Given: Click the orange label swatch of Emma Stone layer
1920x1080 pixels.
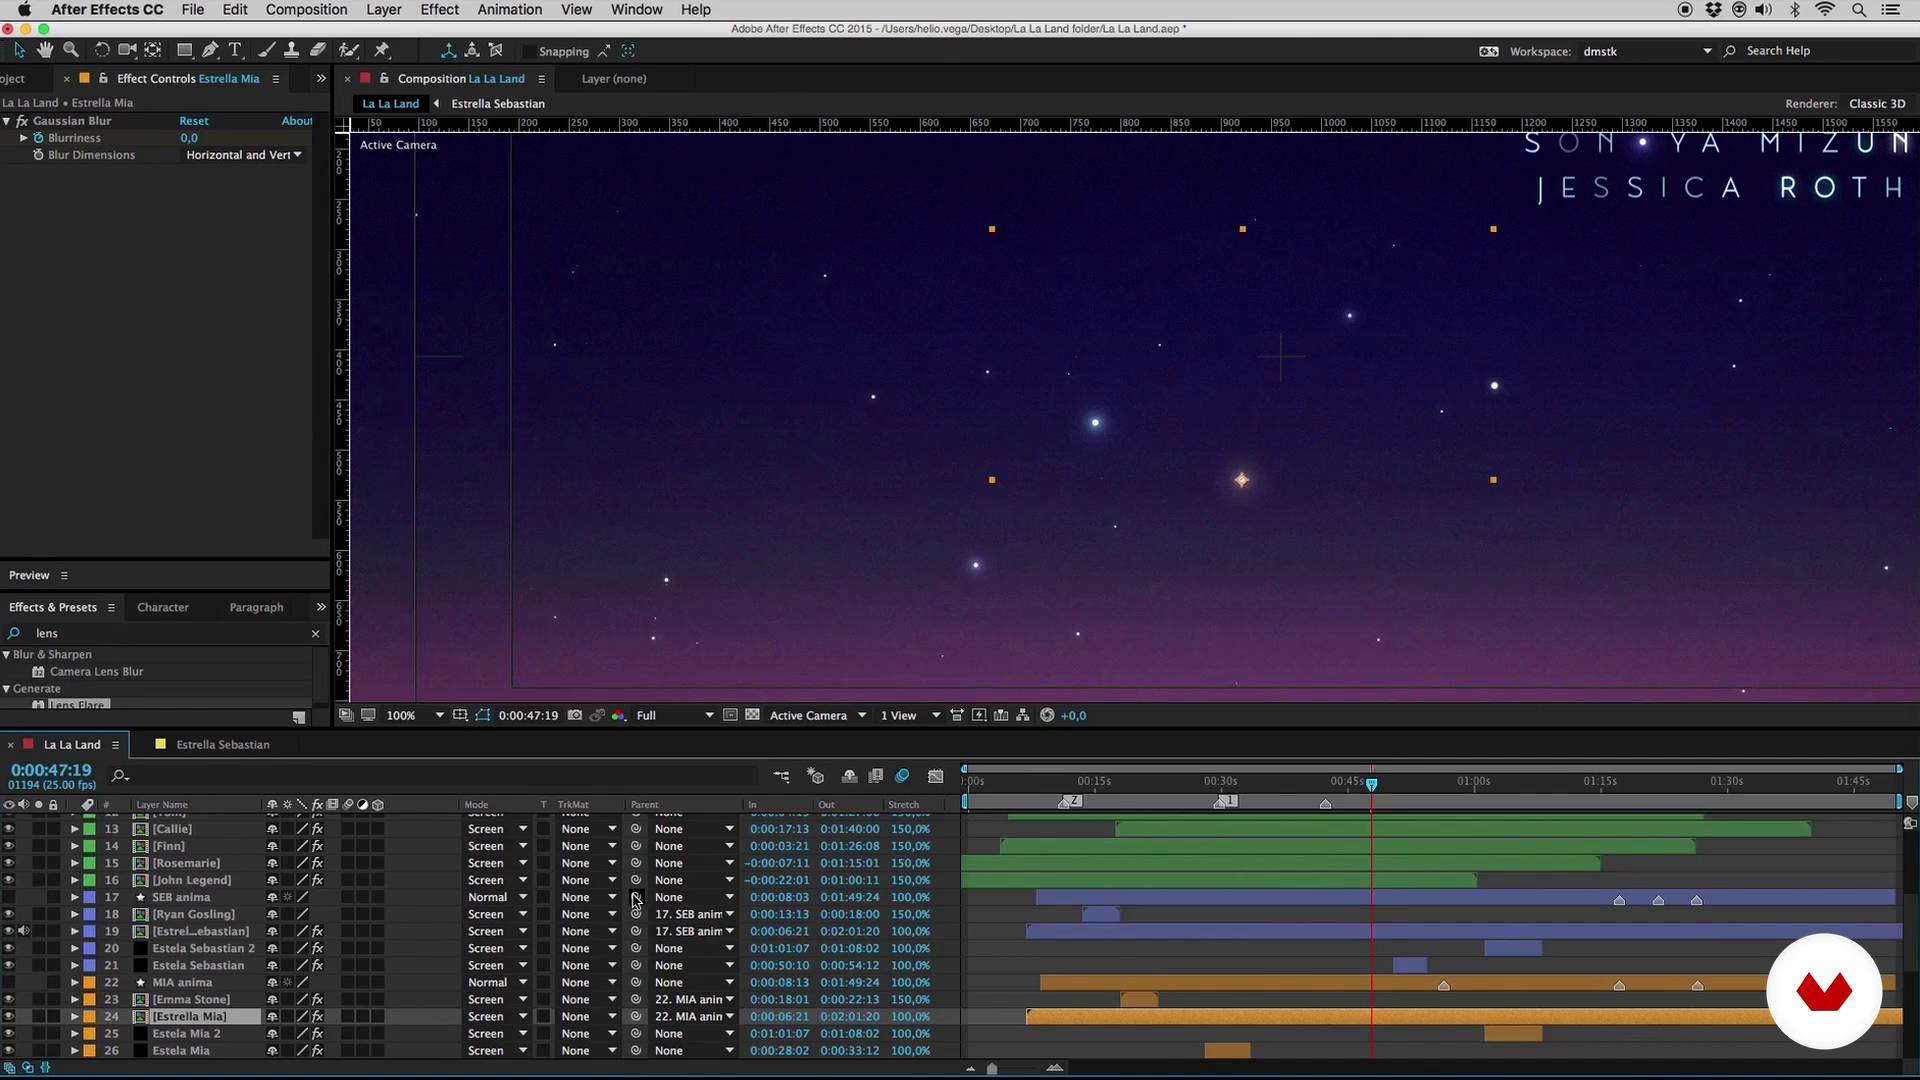Looking at the screenshot, I should point(89,999).
